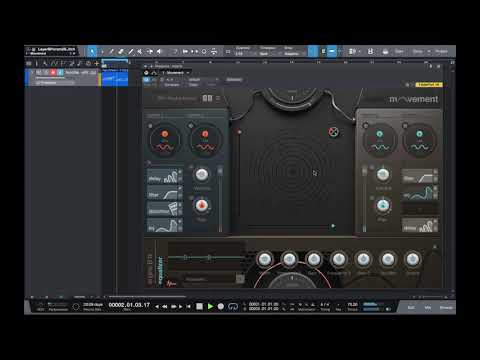
Task: Toggle power of first right rhythm module
Action: pos(366,126)
